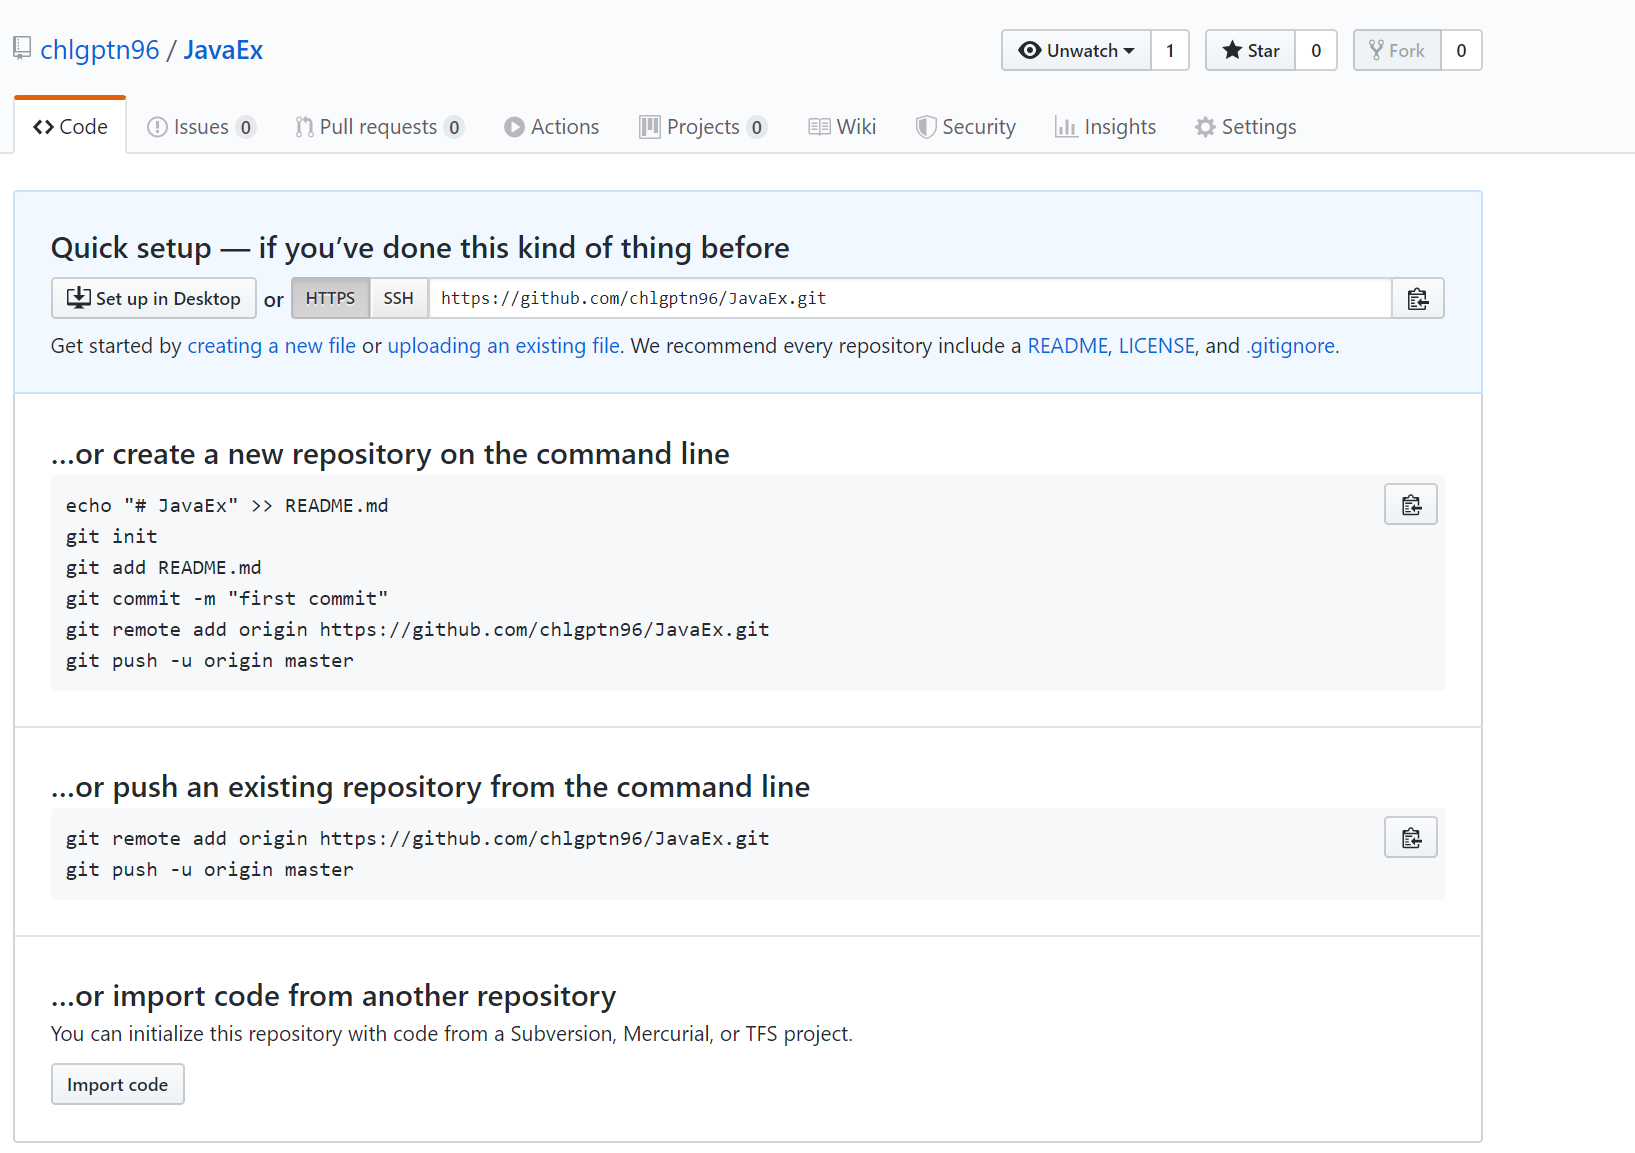Select the SSH clone protocol

pyautogui.click(x=399, y=298)
